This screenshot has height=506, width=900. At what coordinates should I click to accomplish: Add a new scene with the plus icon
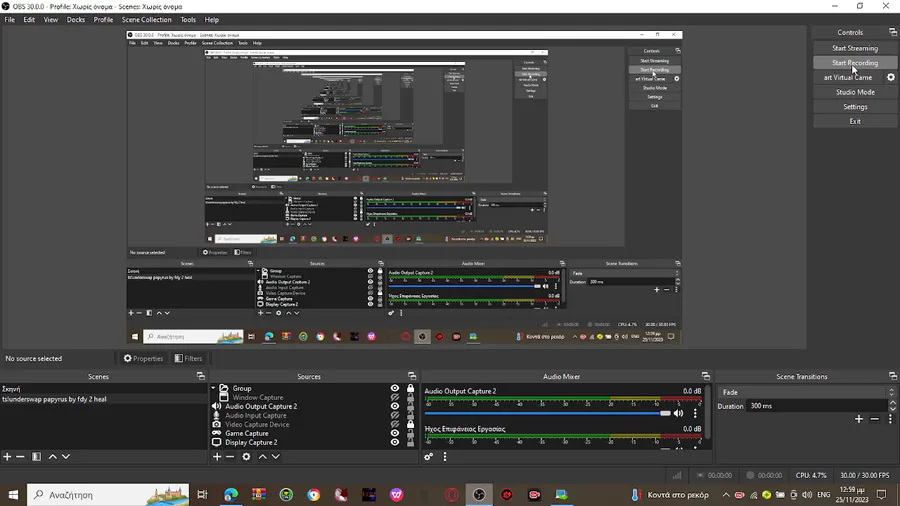click(7, 457)
